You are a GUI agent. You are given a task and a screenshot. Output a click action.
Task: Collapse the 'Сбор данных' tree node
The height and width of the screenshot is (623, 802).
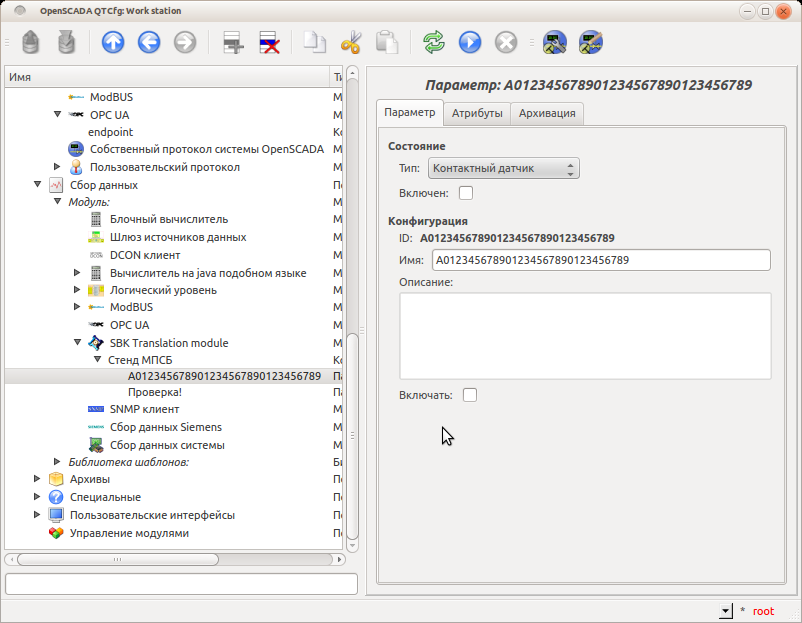pyautogui.click(x=38, y=185)
